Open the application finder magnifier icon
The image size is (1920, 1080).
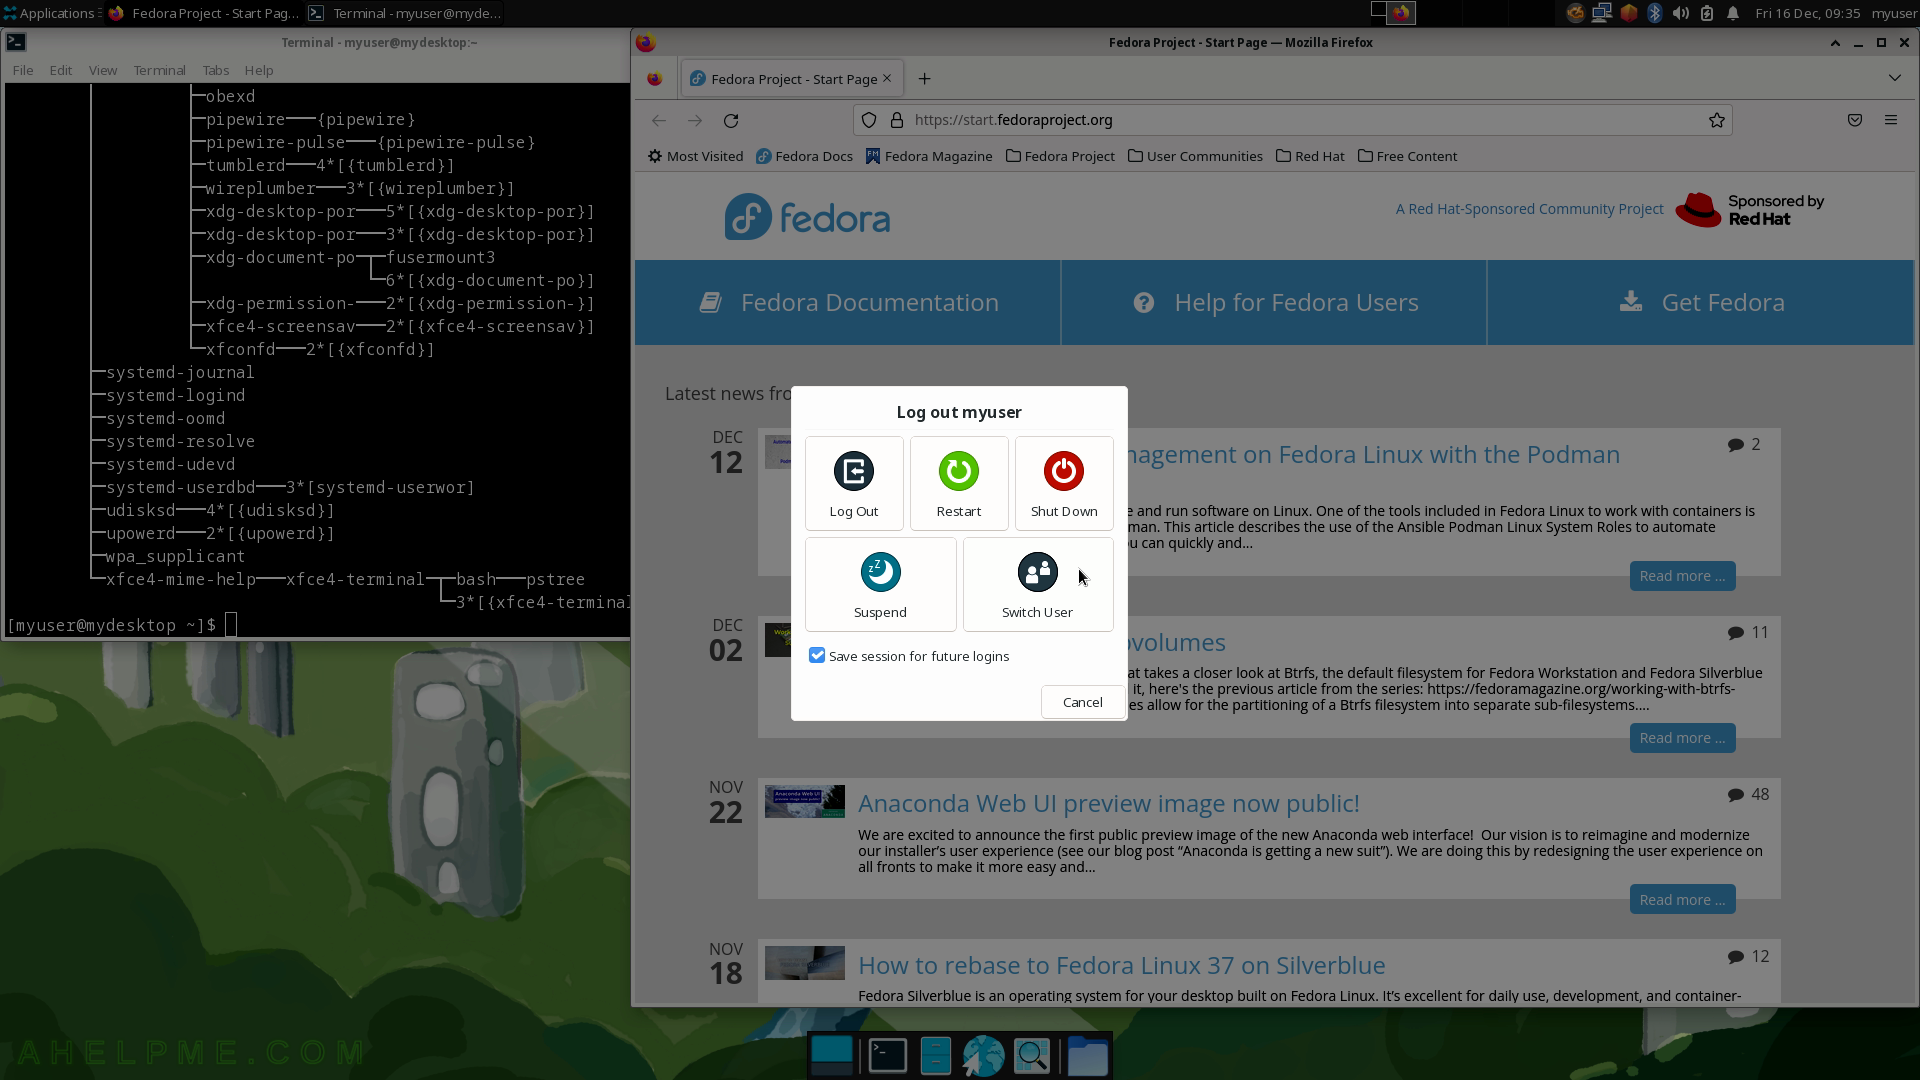coord(1032,1055)
